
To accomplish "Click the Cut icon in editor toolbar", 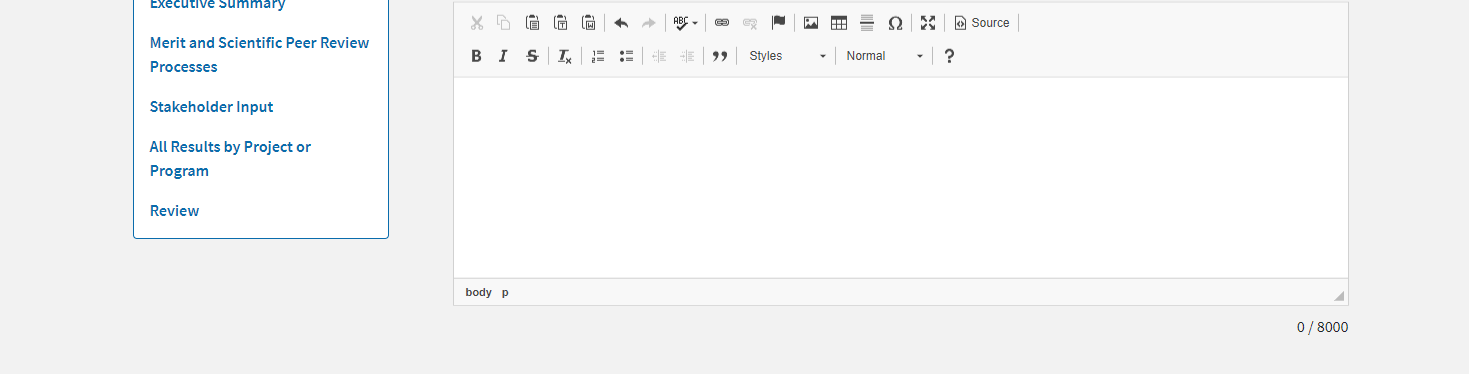I will point(477,23).
